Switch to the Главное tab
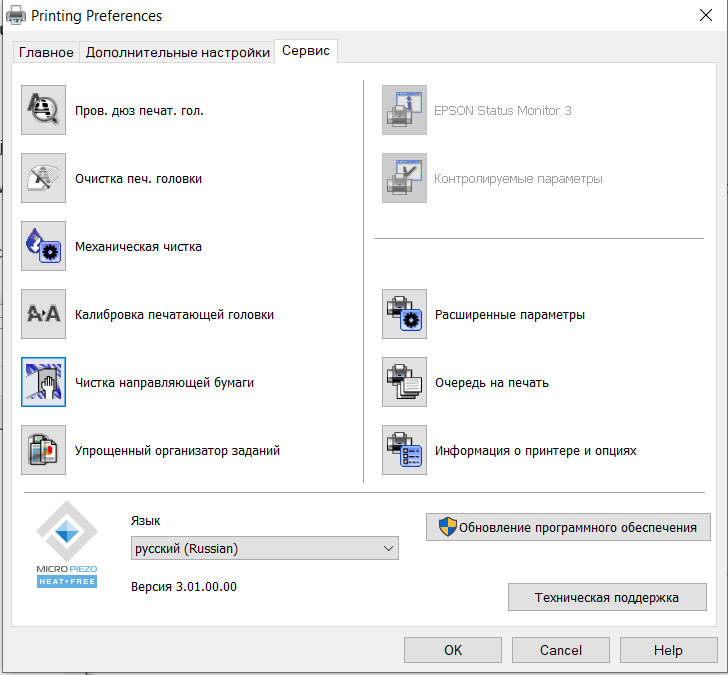 tap(46, 52)
